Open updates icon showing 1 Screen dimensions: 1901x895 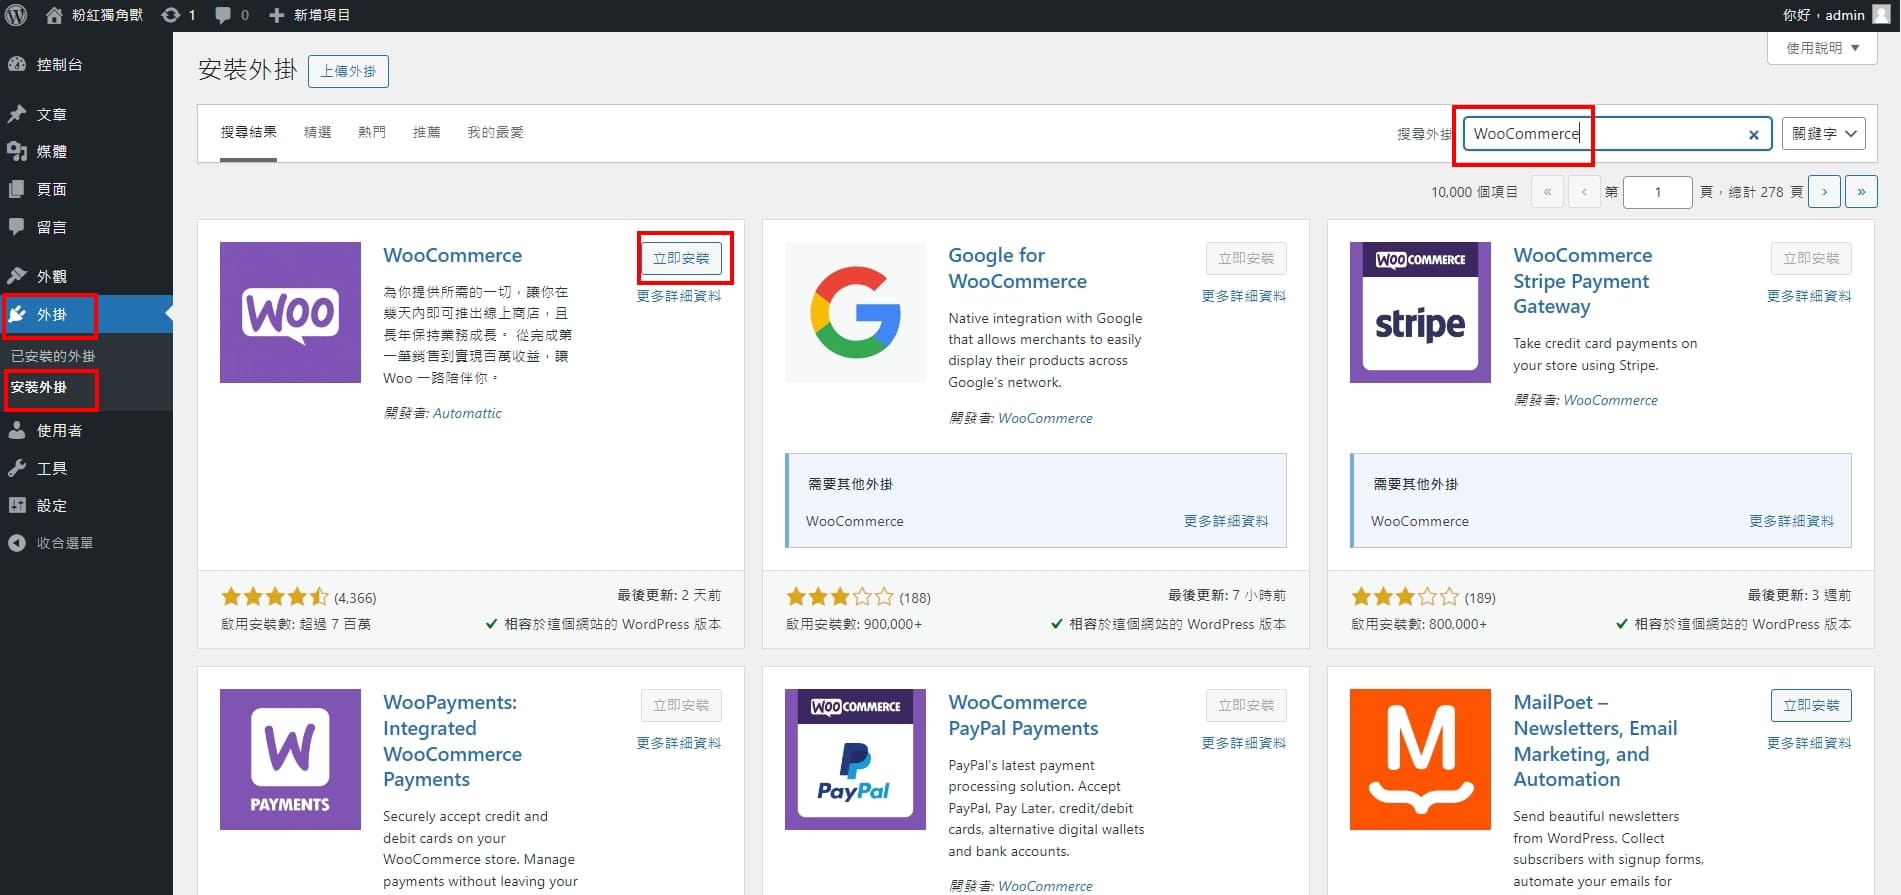178,15
